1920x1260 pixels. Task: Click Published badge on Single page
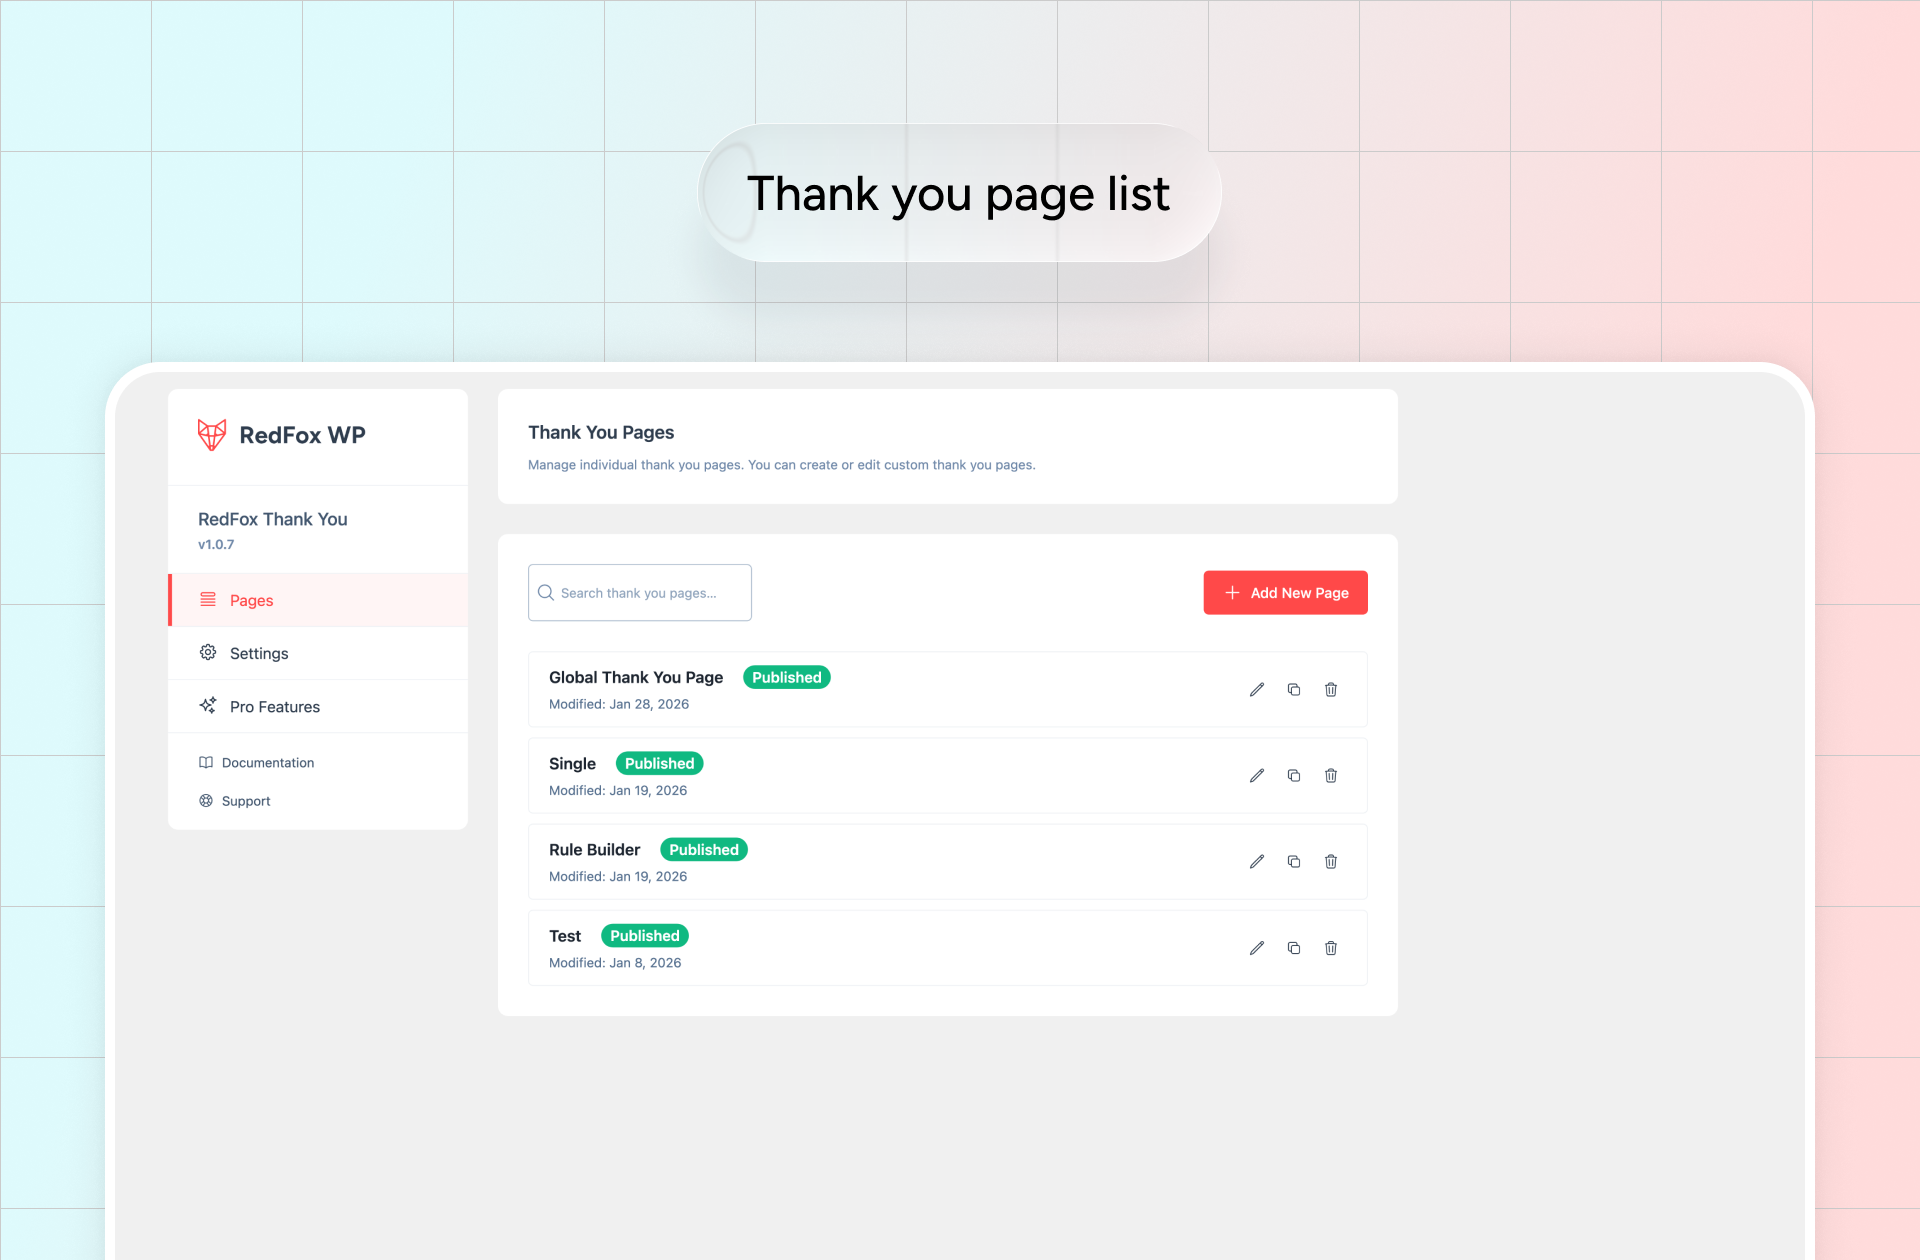(x=659, y=764)
